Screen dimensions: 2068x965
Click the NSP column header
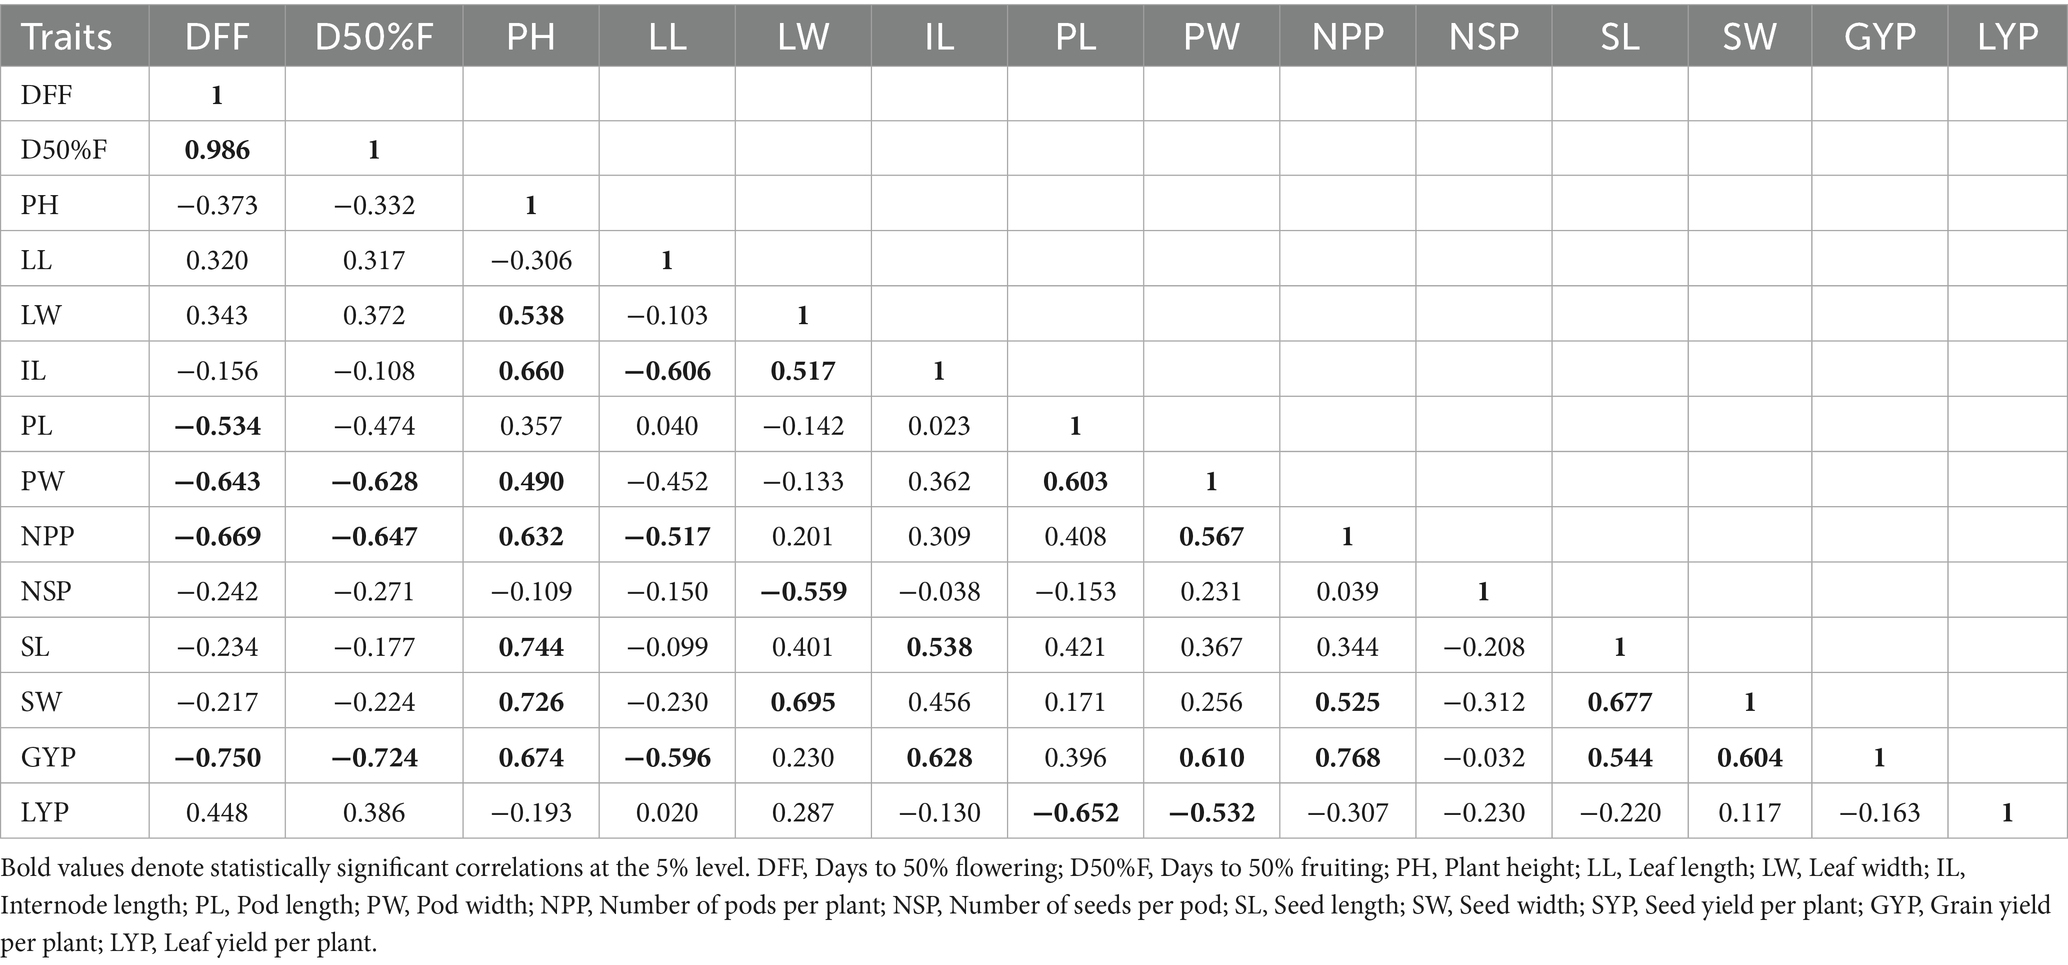(1483, 37)
